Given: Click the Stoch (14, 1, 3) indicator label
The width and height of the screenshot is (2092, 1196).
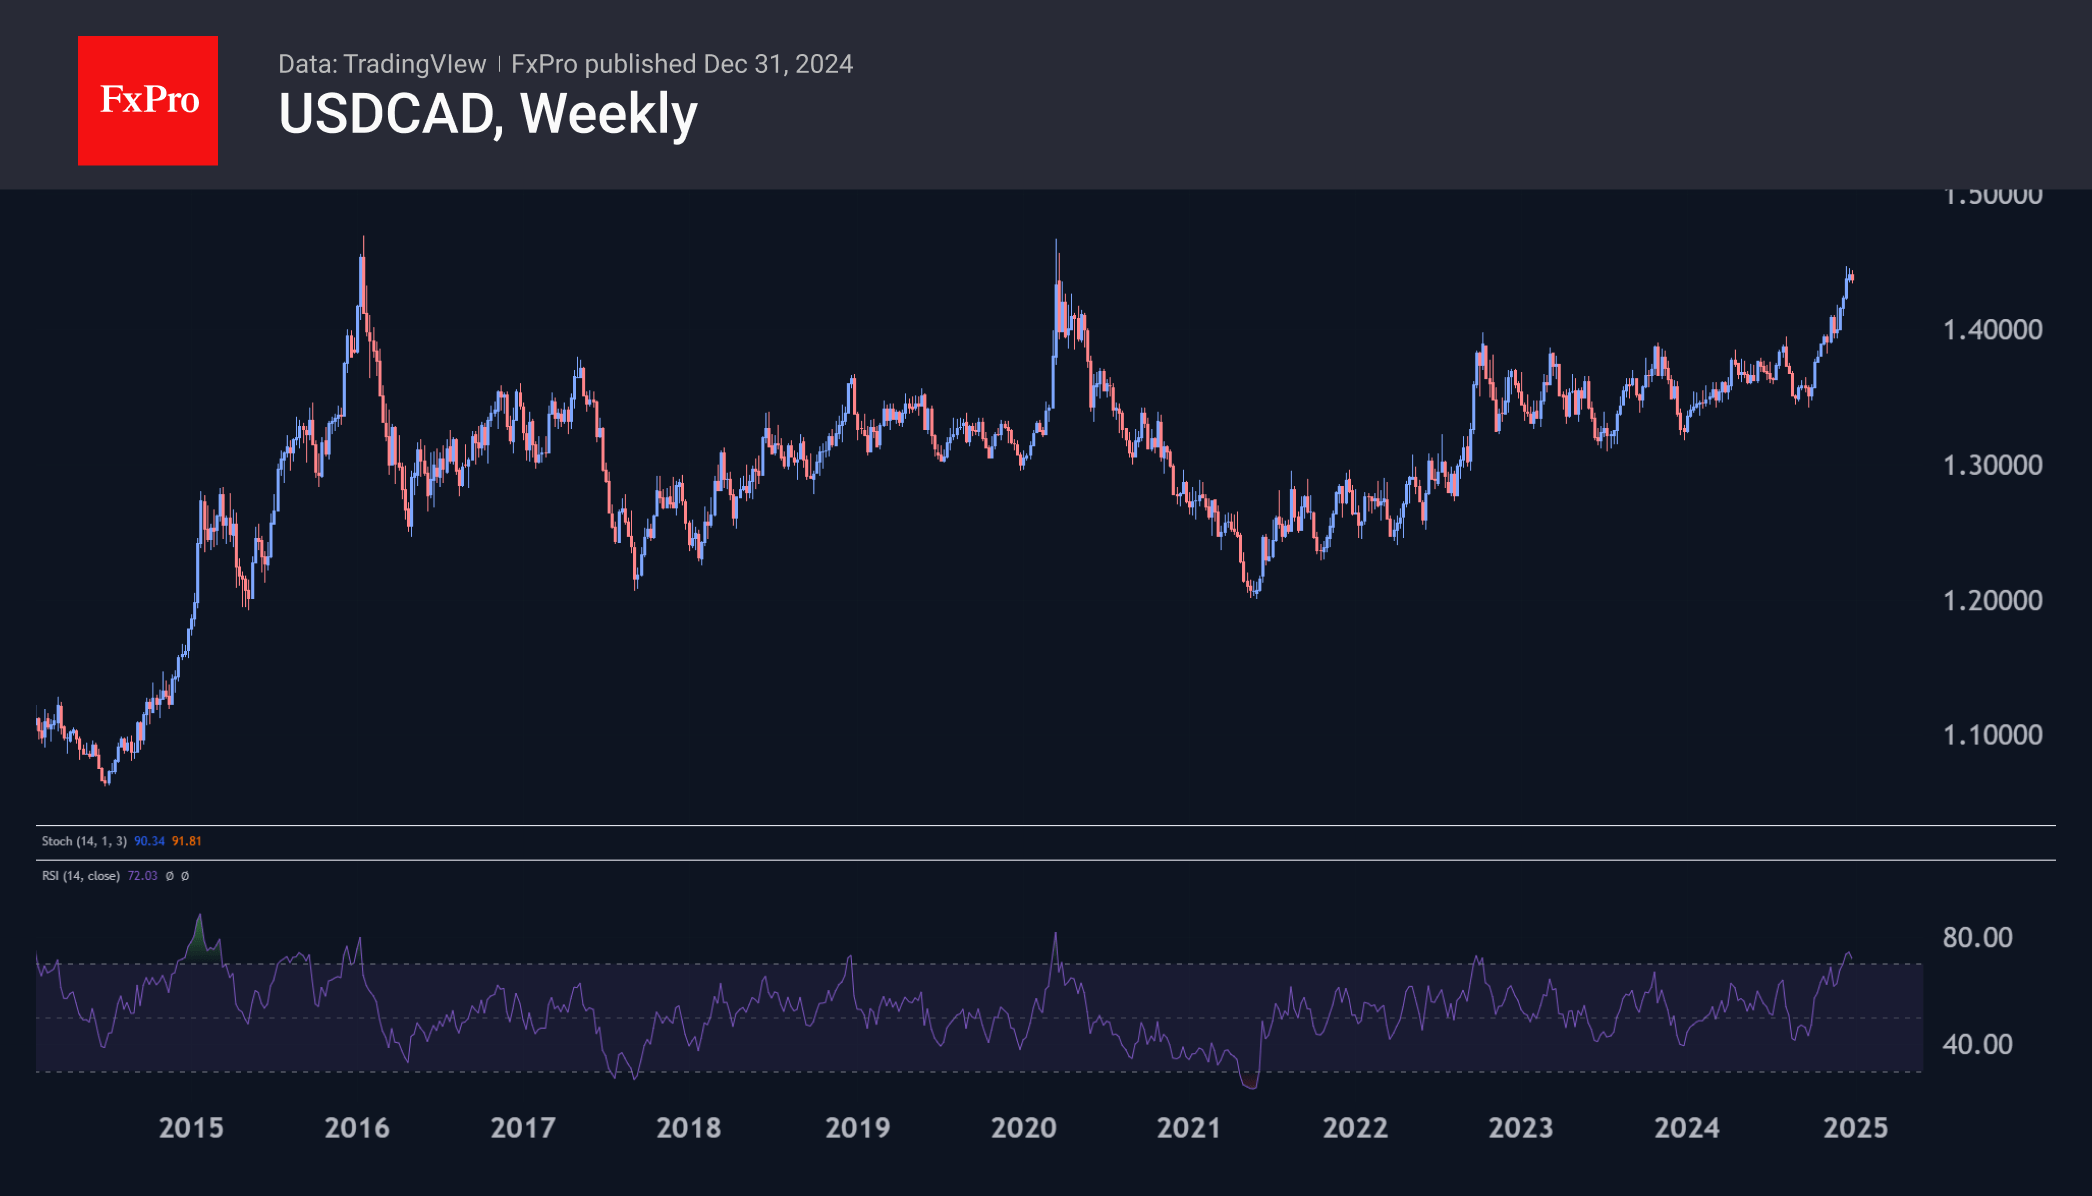Looking at the screenshot, I should [84, 841].
